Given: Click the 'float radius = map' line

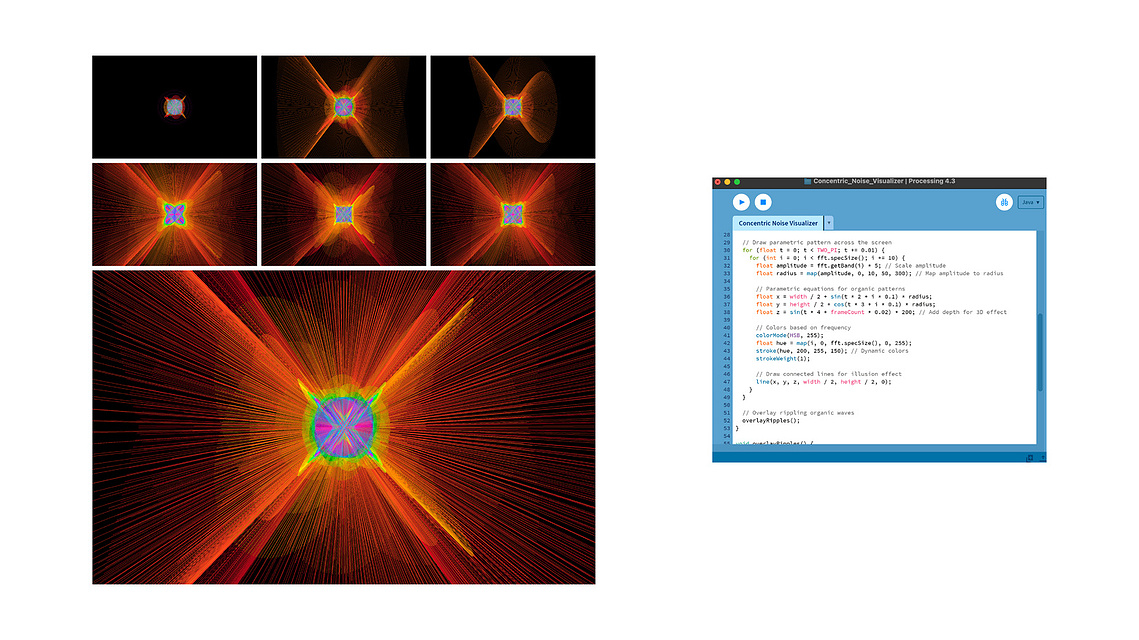Looking at the screenshot, I should tap(879, 273).
